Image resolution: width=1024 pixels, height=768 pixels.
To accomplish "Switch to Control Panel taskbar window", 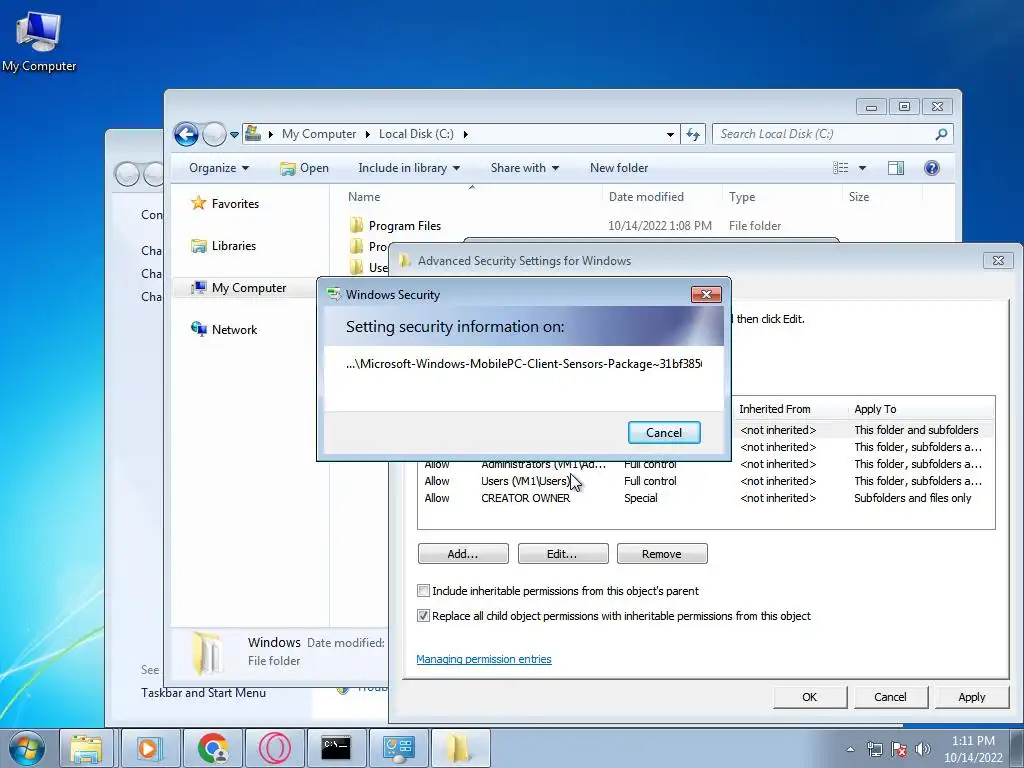I will click(x=399, y=748).
